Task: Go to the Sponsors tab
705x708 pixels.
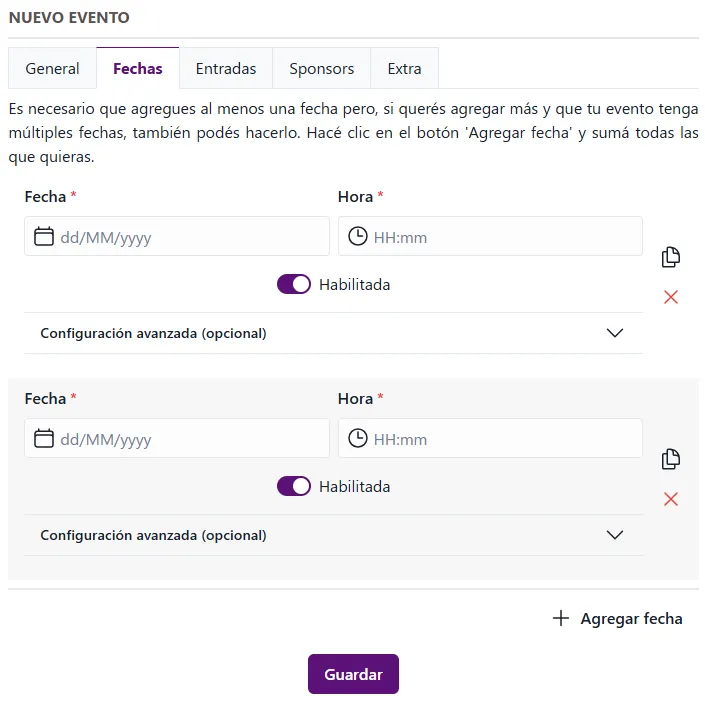Action: pos(322,68)
